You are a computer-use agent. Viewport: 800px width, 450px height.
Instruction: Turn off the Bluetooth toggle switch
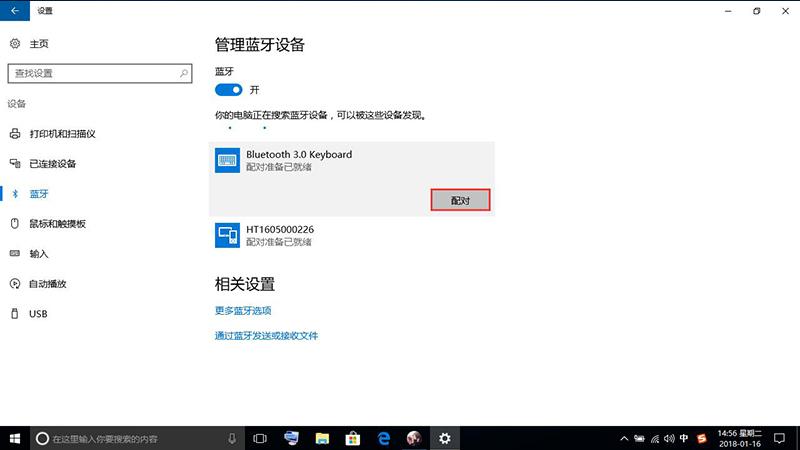click(x=229, y=90)
